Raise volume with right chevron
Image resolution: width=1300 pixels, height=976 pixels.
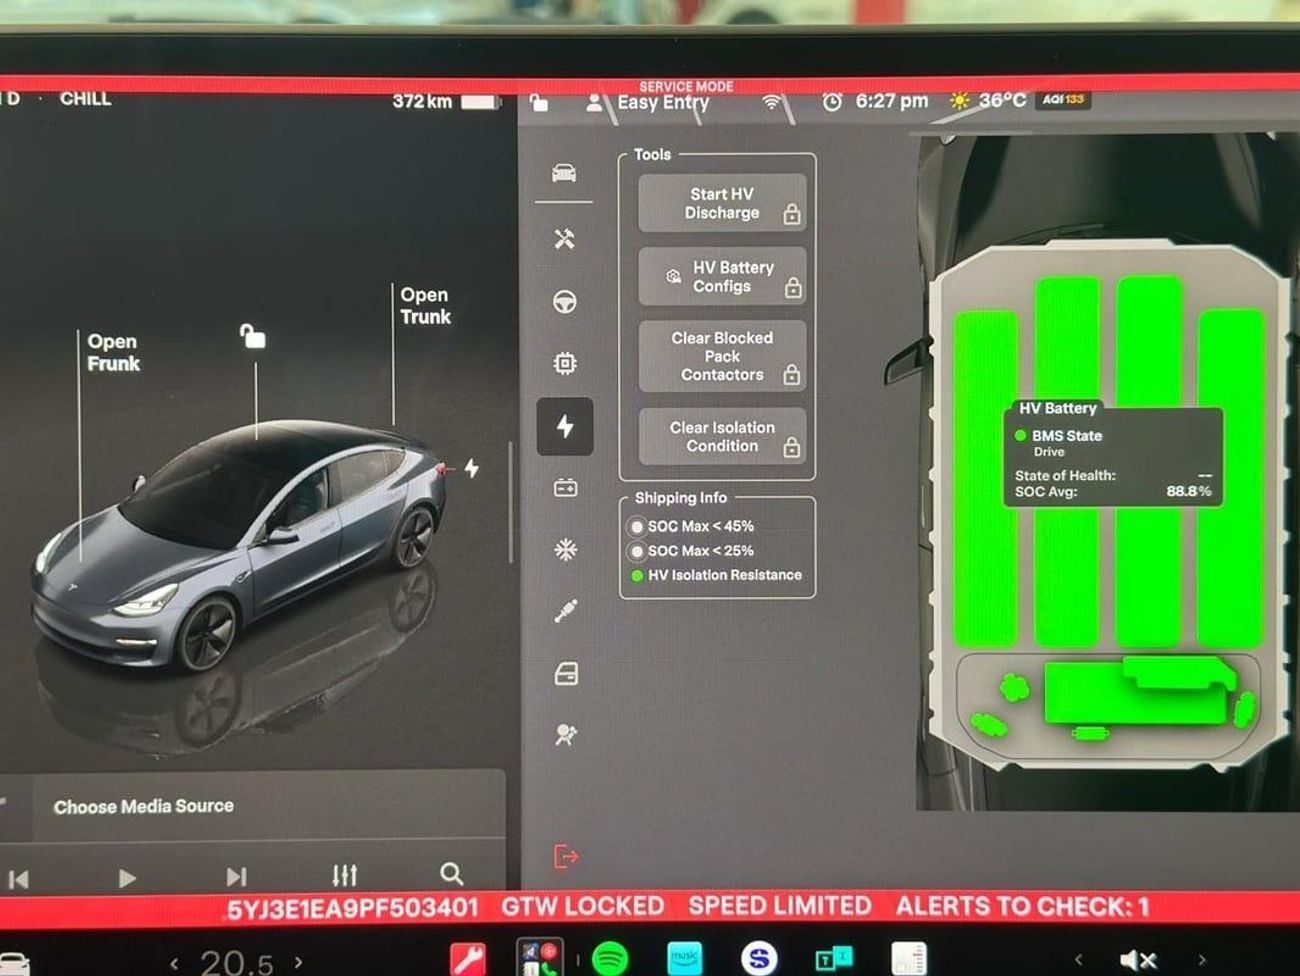coord(1202,961)
